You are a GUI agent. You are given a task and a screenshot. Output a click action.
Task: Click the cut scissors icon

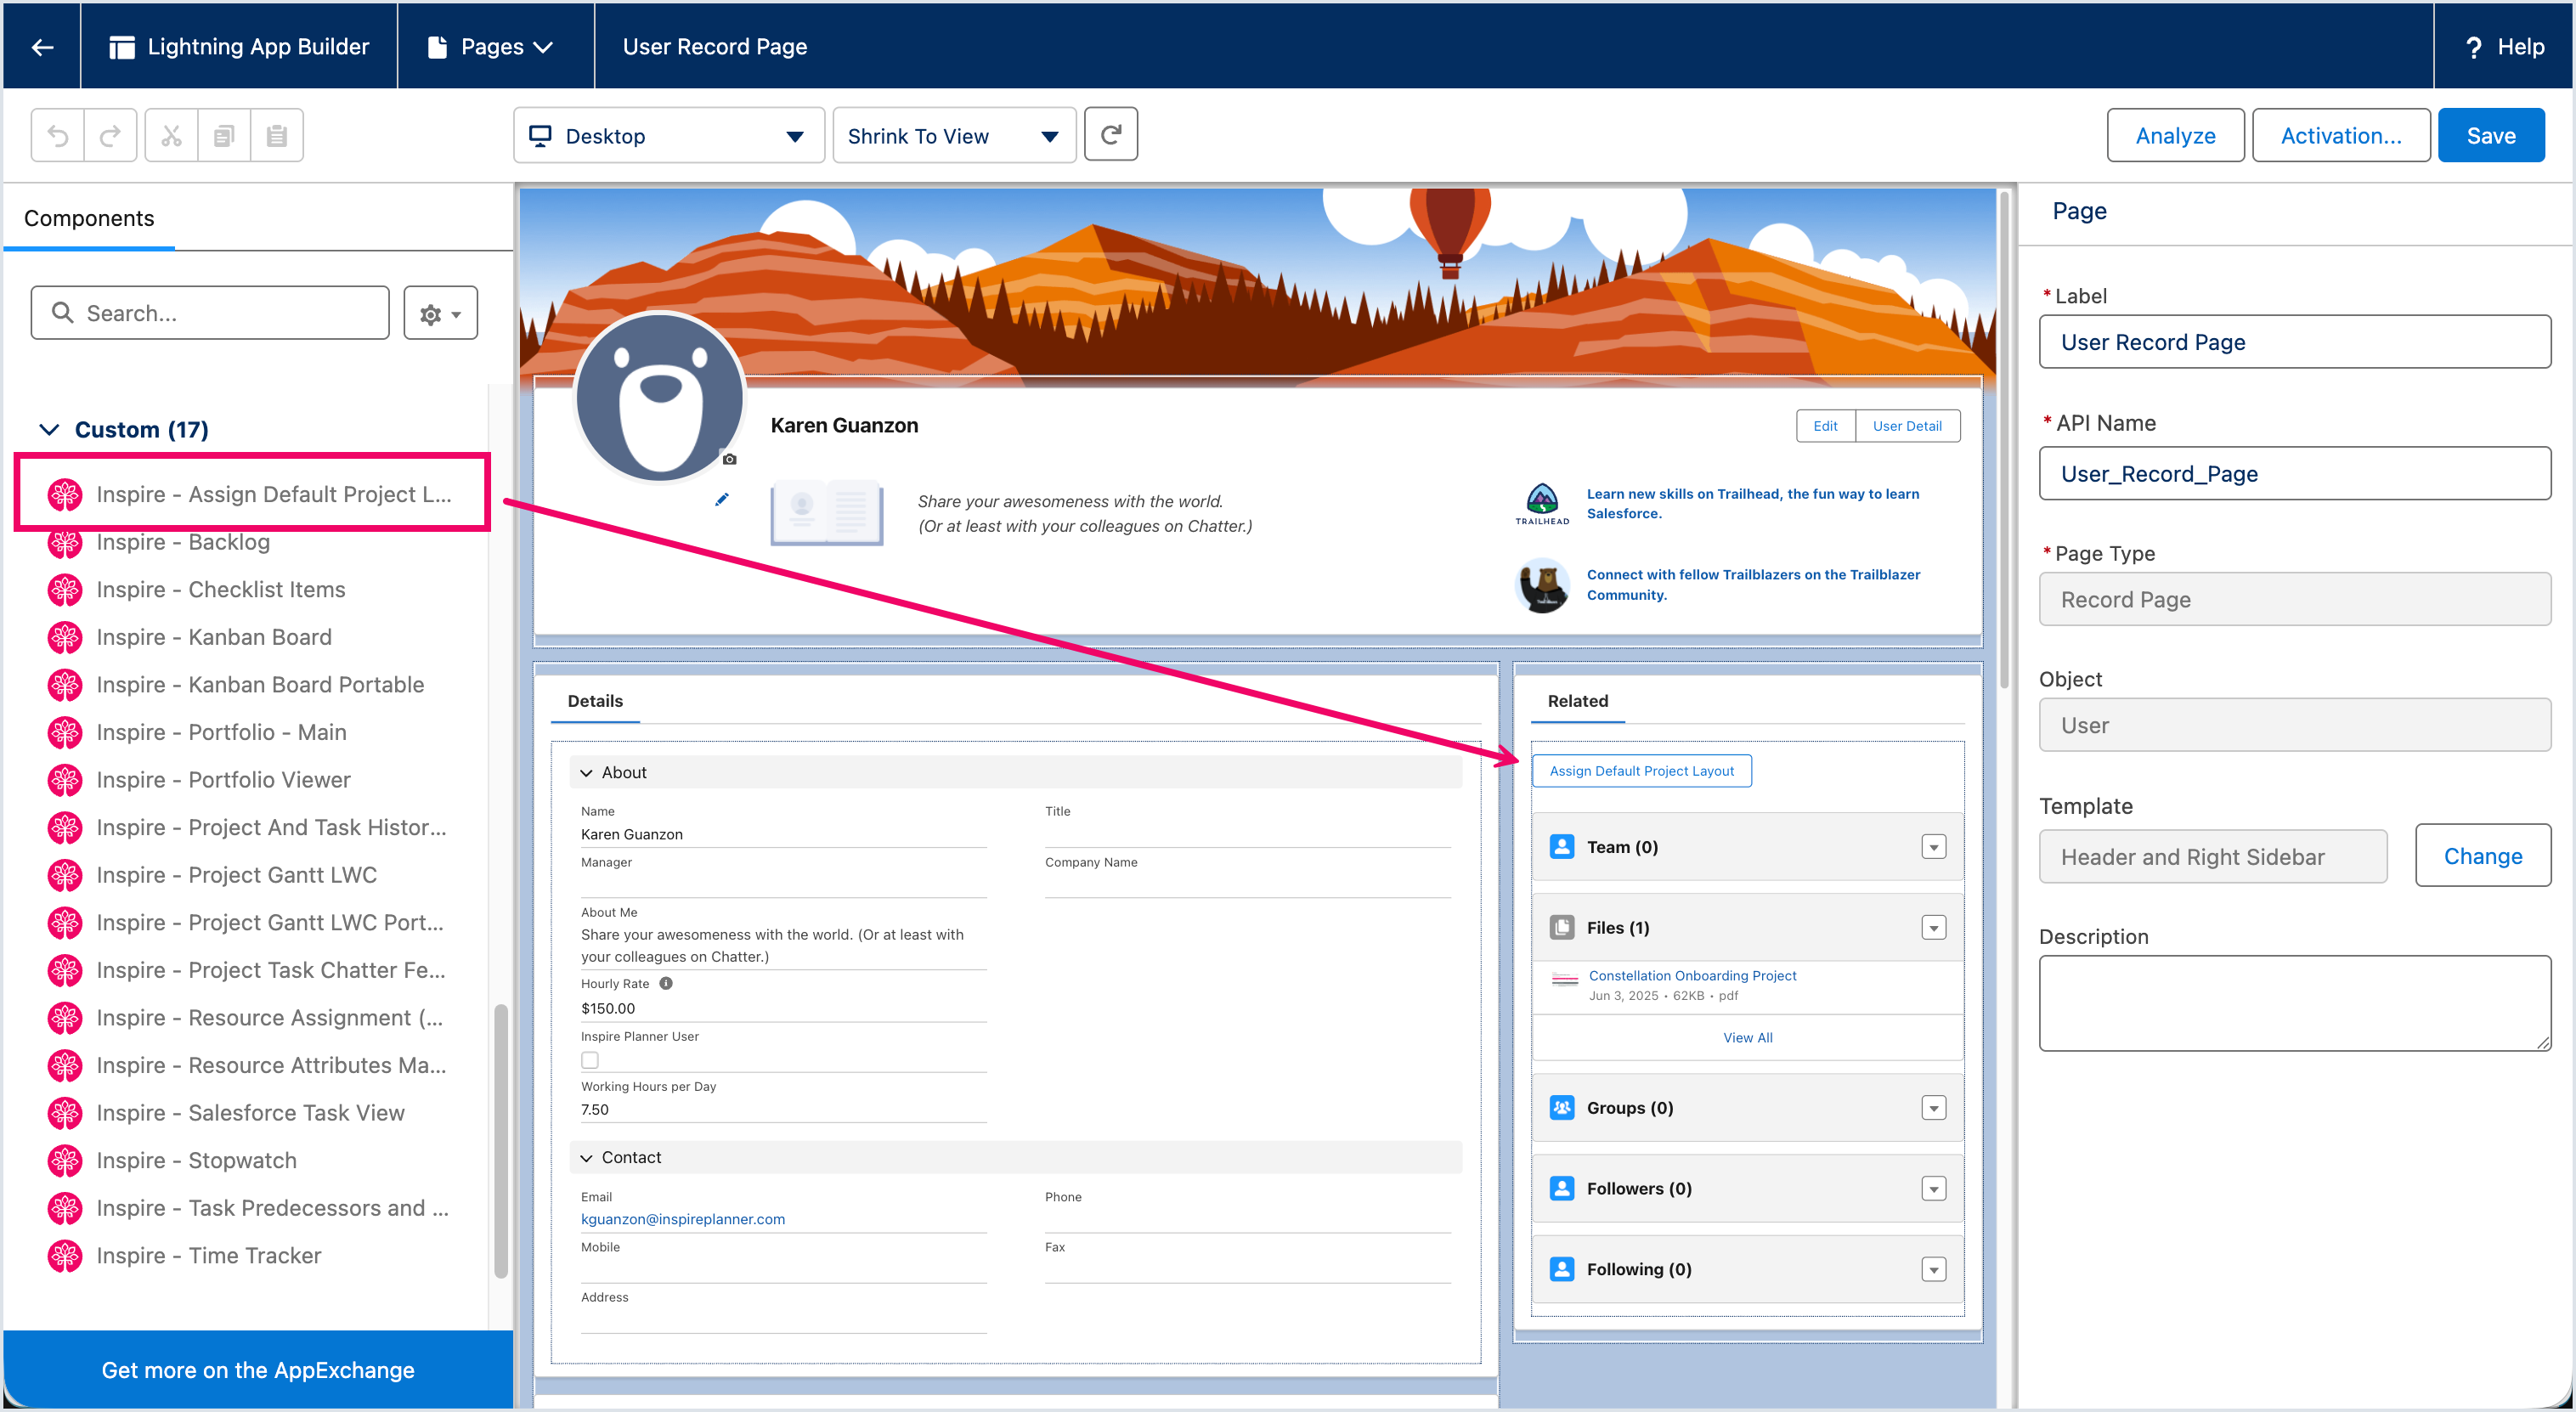click(x=171, y=135)
